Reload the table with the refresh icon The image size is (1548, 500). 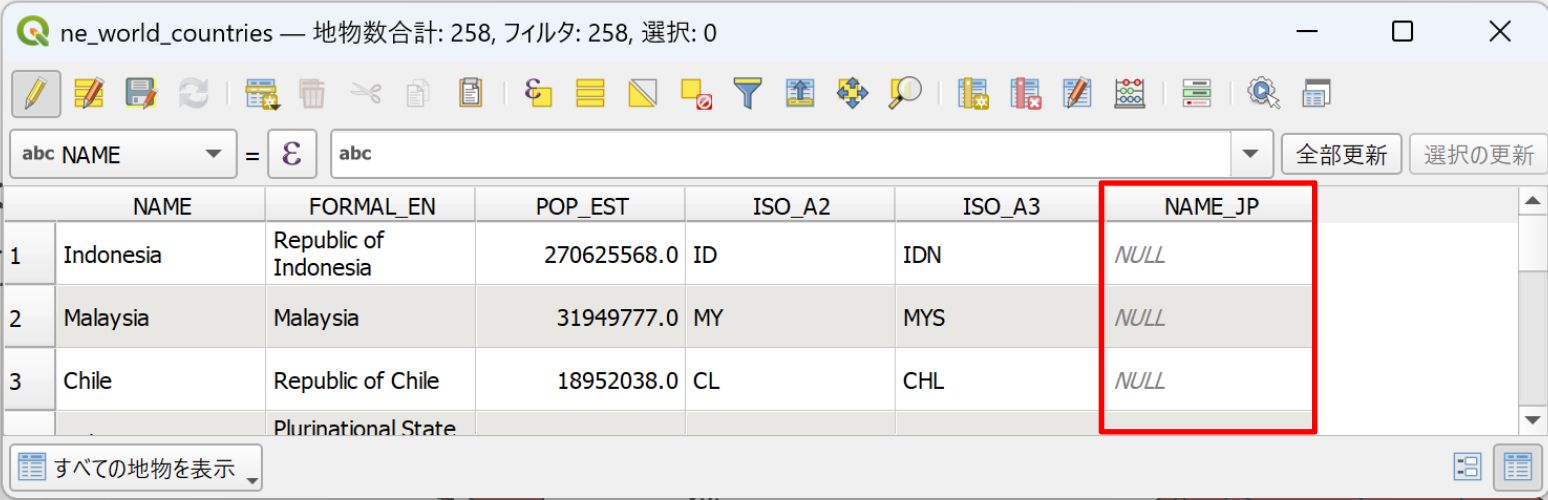click(194, 94)
